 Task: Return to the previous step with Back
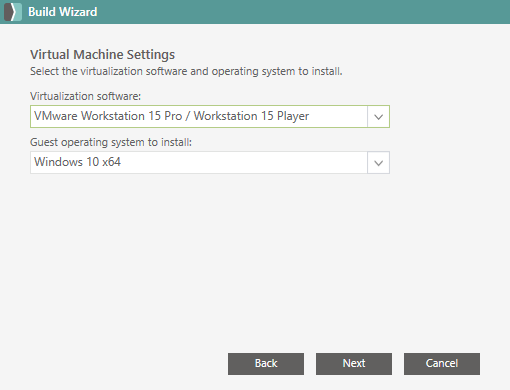point(266,364)
